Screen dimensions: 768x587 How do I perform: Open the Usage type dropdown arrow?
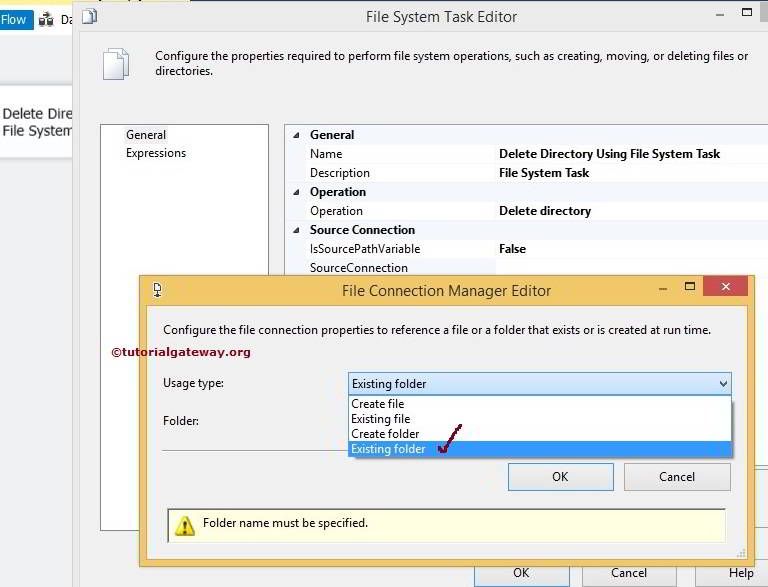tap(723, 384)
